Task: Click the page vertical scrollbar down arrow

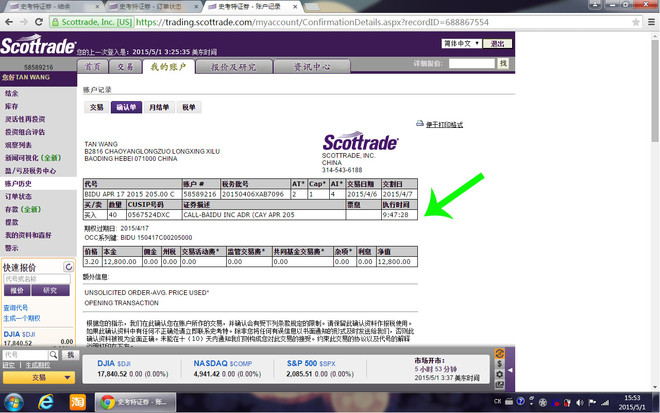Action: (x=655, y=387)
